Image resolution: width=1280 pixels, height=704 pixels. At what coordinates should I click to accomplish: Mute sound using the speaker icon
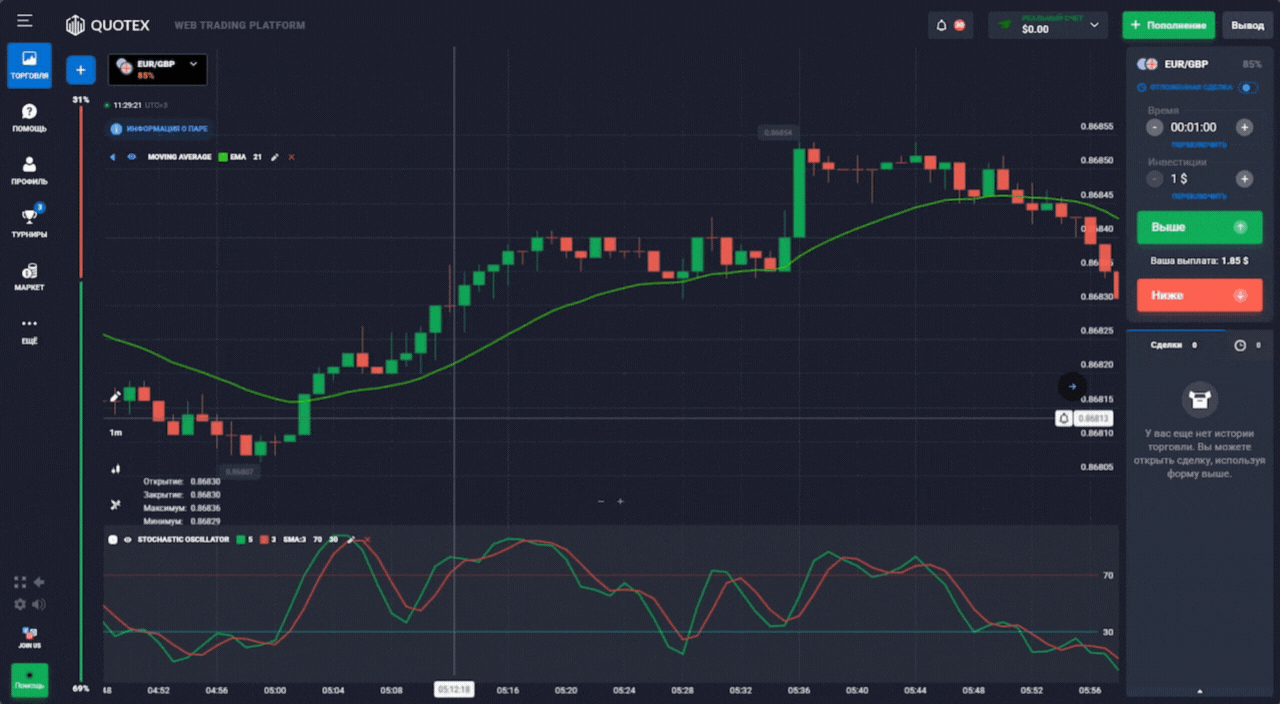(x=40, y=604)
